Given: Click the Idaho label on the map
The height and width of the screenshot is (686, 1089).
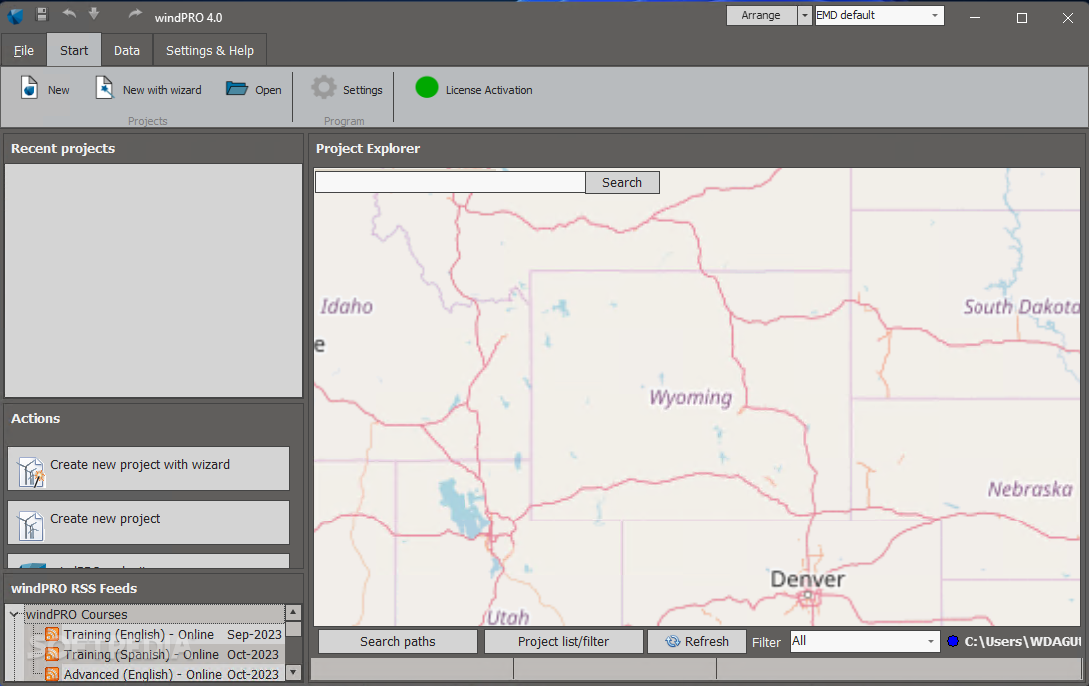Looking at the screenshot, I should [x=346, y=306].
